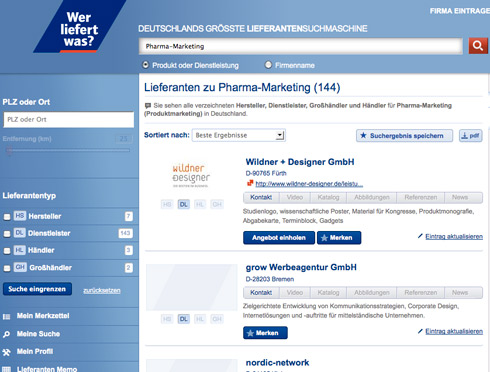The height and width of the screenshot is (372, 490).
Task: Click the HL badge under Wildner logo
Action: point(200,204)
